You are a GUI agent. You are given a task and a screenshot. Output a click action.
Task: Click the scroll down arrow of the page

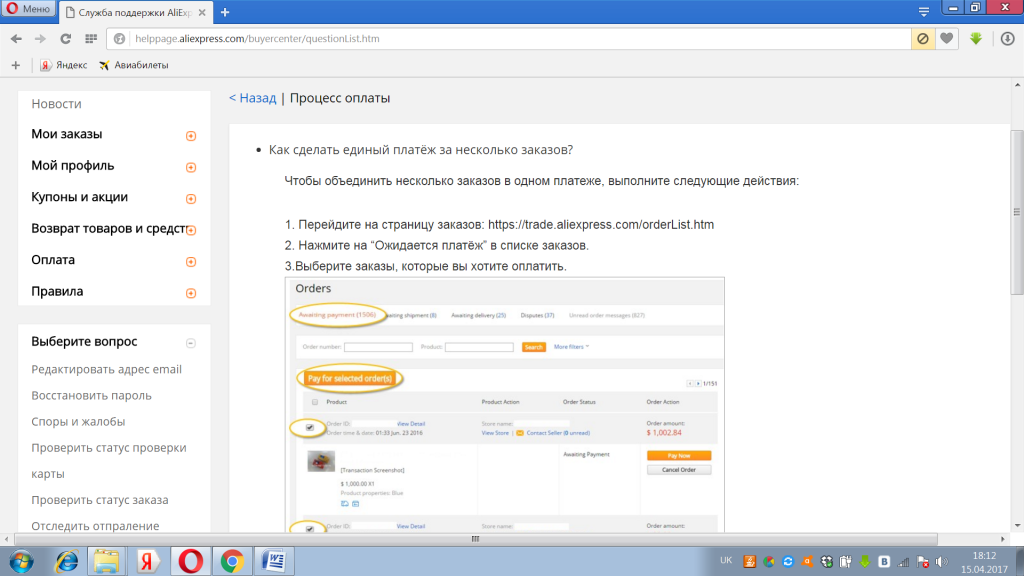pos(1017,526)
